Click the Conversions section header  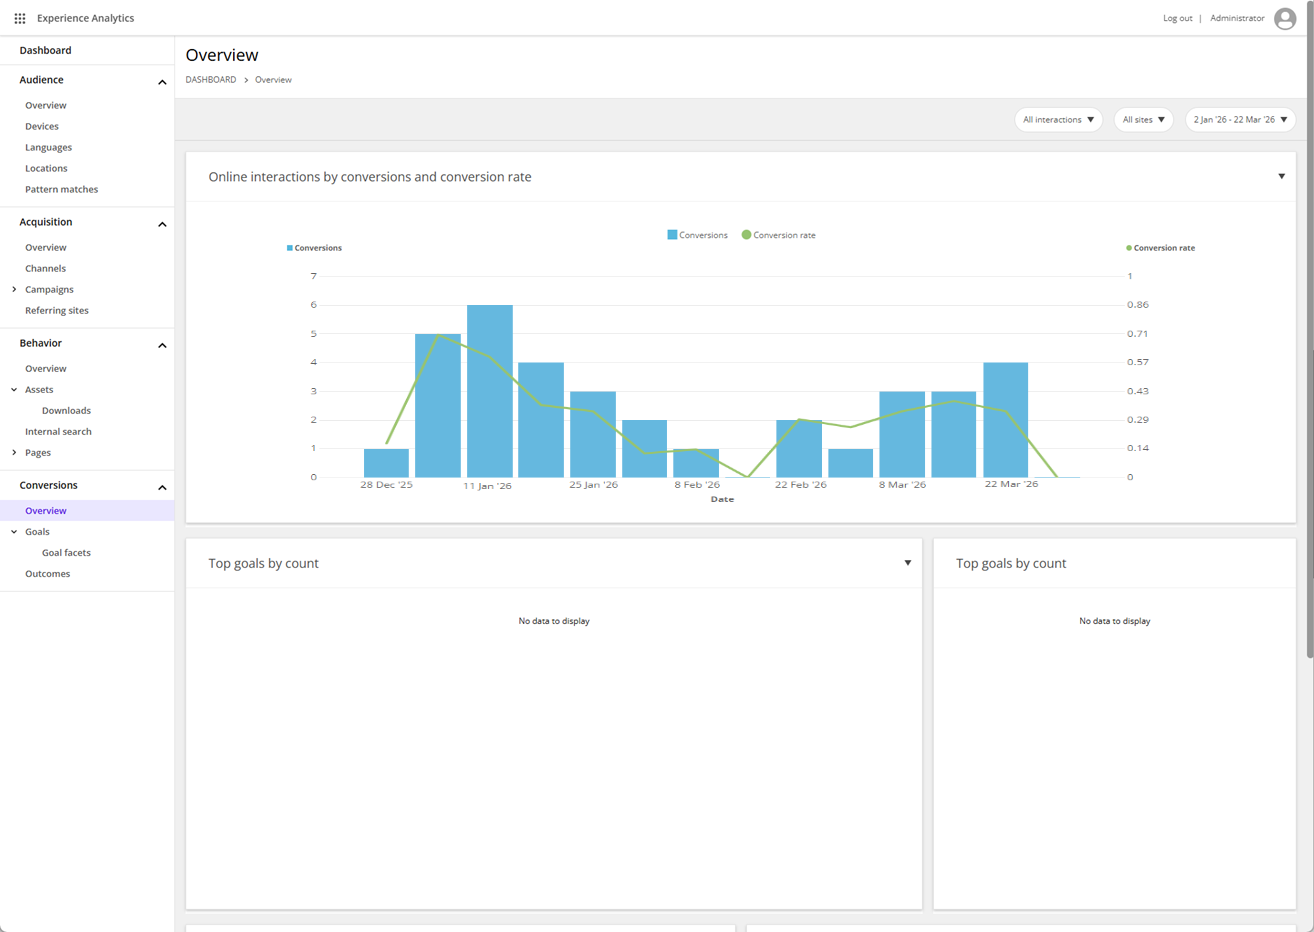(48, 484)
